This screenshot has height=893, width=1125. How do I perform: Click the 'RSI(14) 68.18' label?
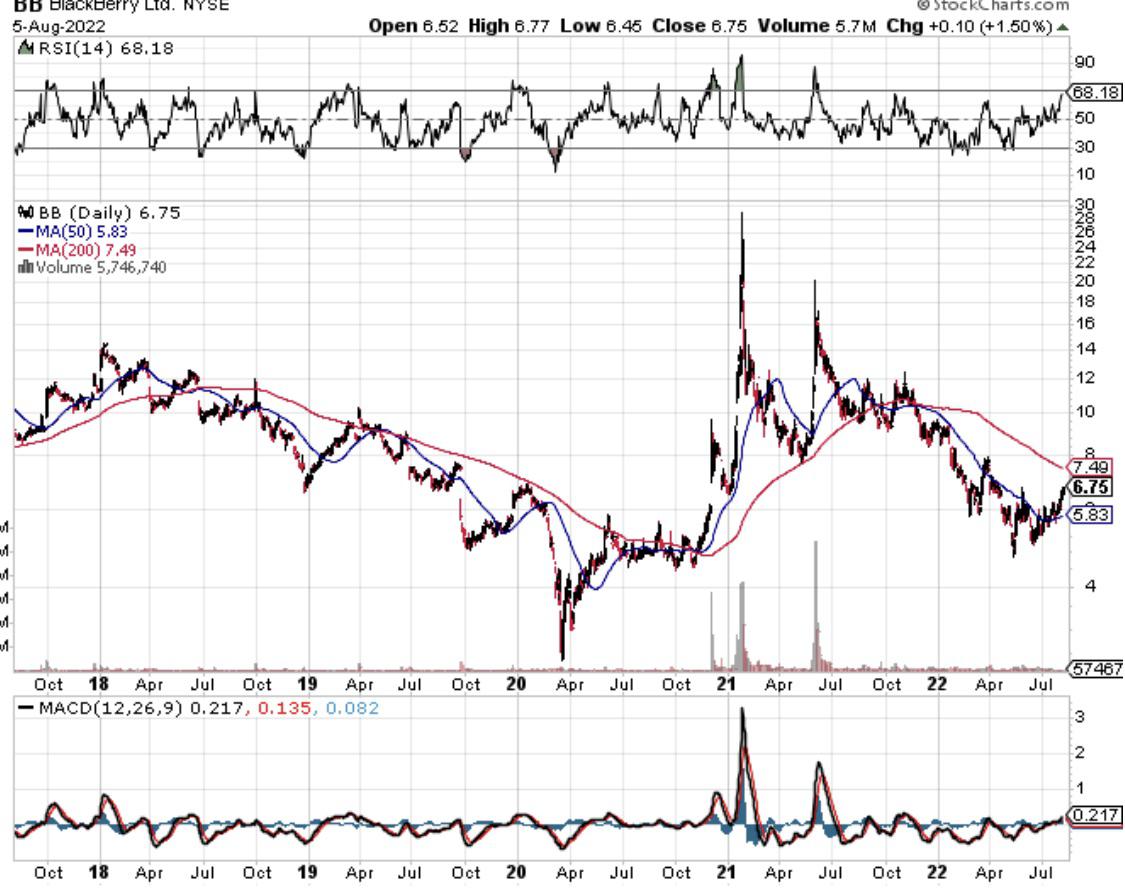(x=106, y=48)
